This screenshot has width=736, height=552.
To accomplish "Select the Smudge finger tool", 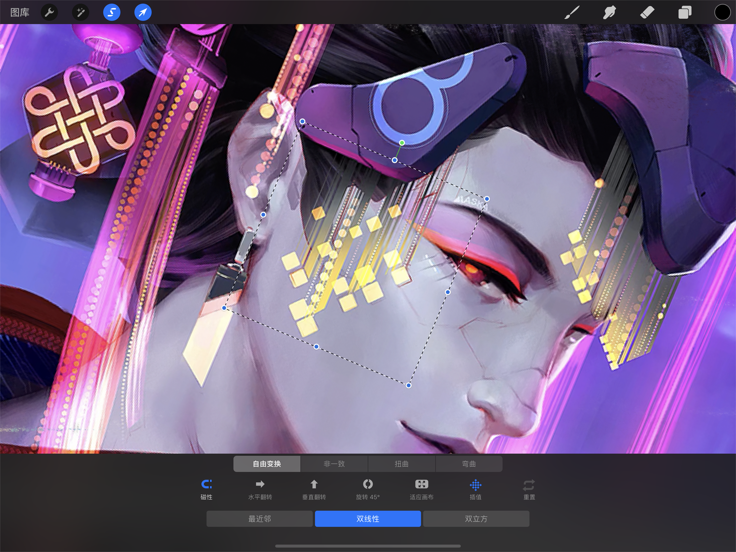I will (609, 12).
